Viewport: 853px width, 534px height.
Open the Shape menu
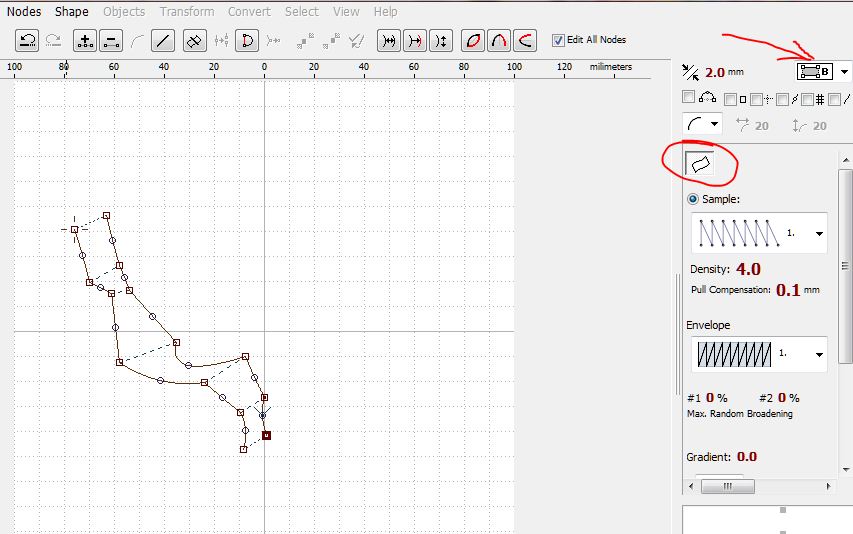pyautogui.click(x=72, y=11)
